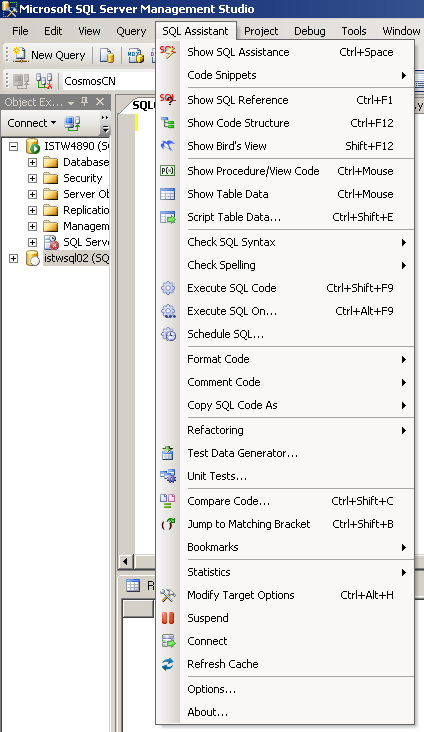
Task: Open the Code Snippets submenu
Action: [286, 75]
